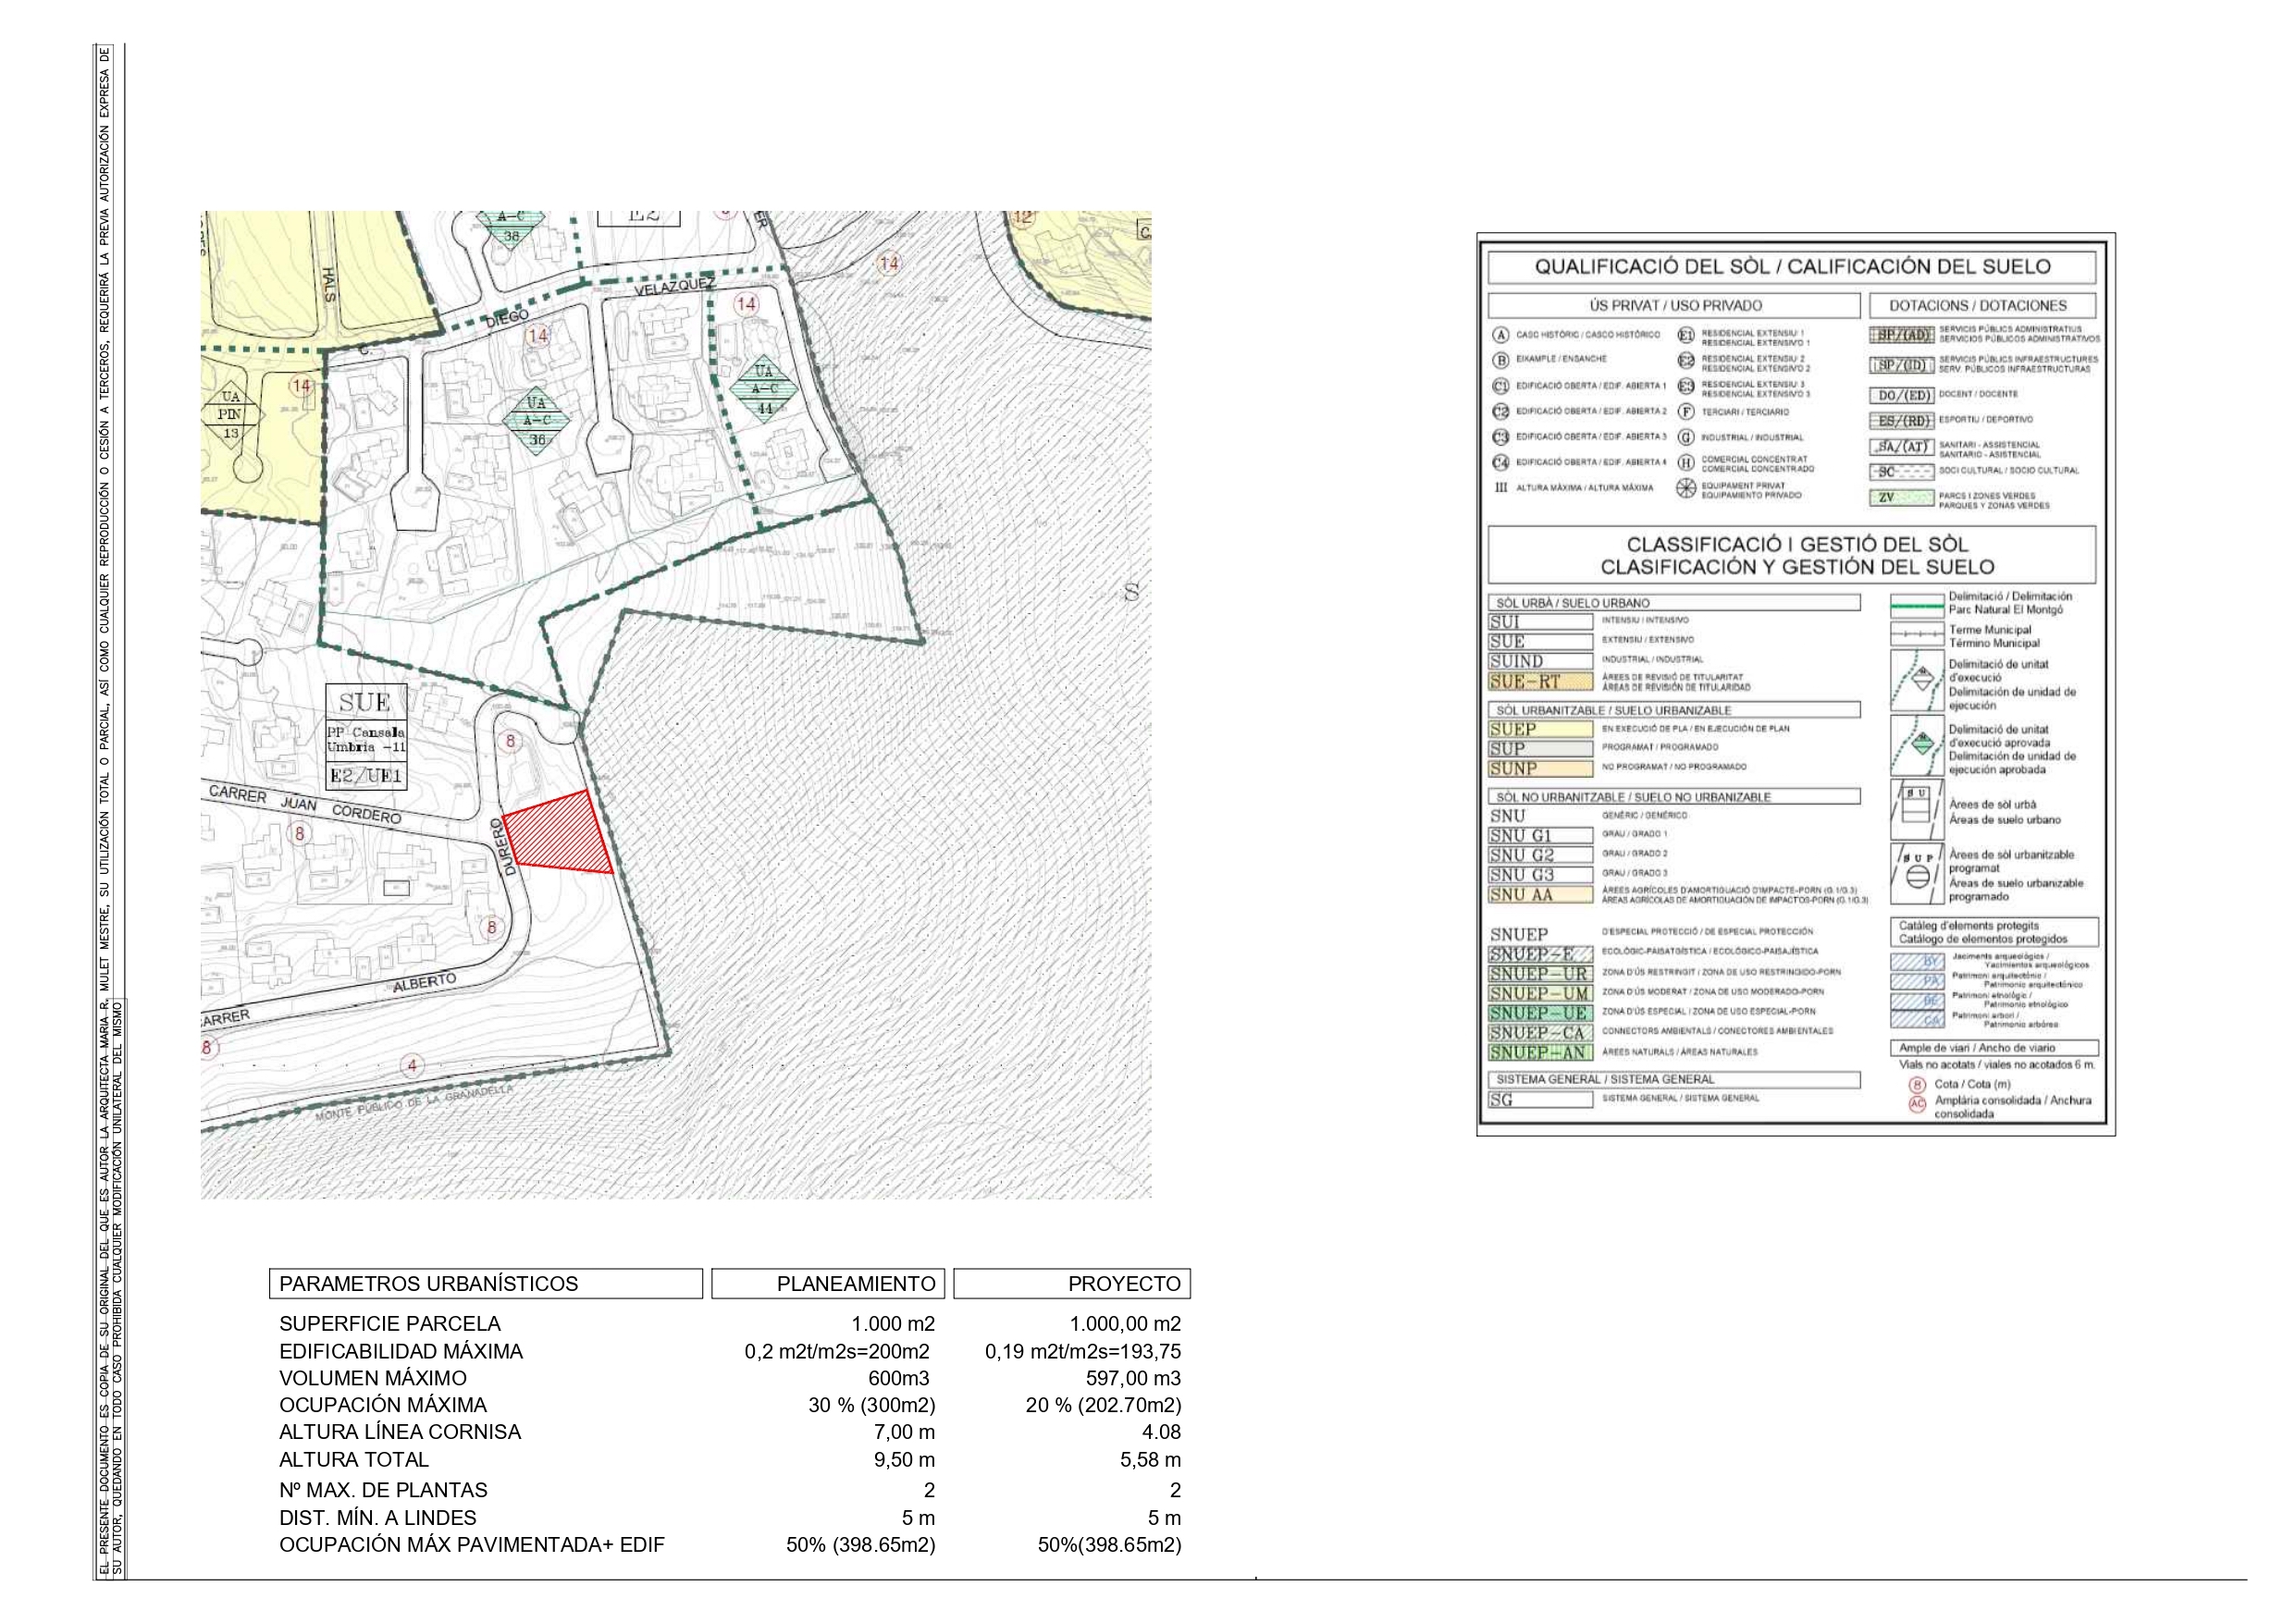Click the circled G Industrial symbol
This screenshot has height=1623, width=2296.
(1686, 438)
